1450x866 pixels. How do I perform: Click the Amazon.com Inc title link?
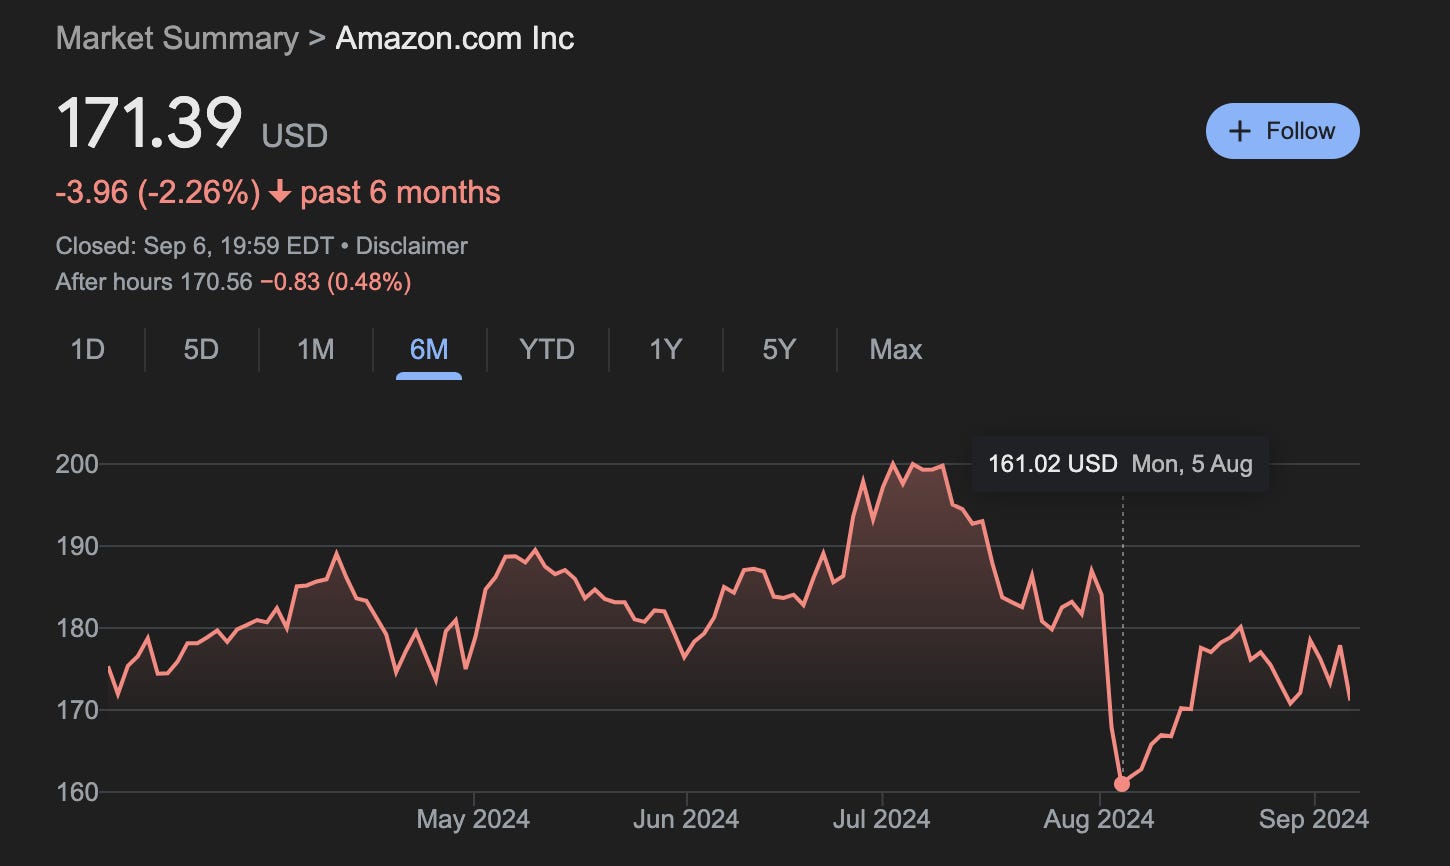point(455,38)
